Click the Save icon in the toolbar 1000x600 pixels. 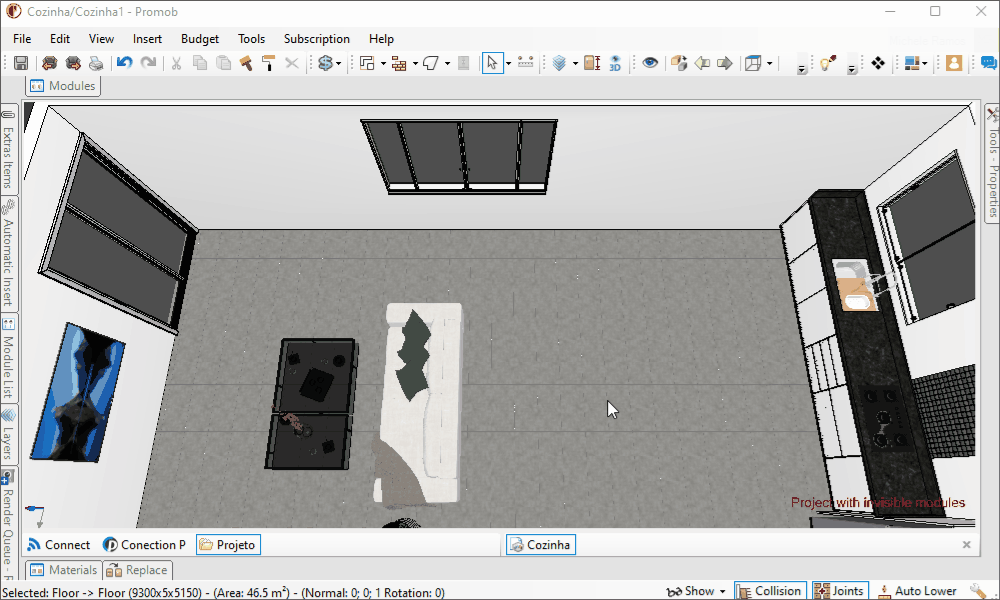(21, 63)
